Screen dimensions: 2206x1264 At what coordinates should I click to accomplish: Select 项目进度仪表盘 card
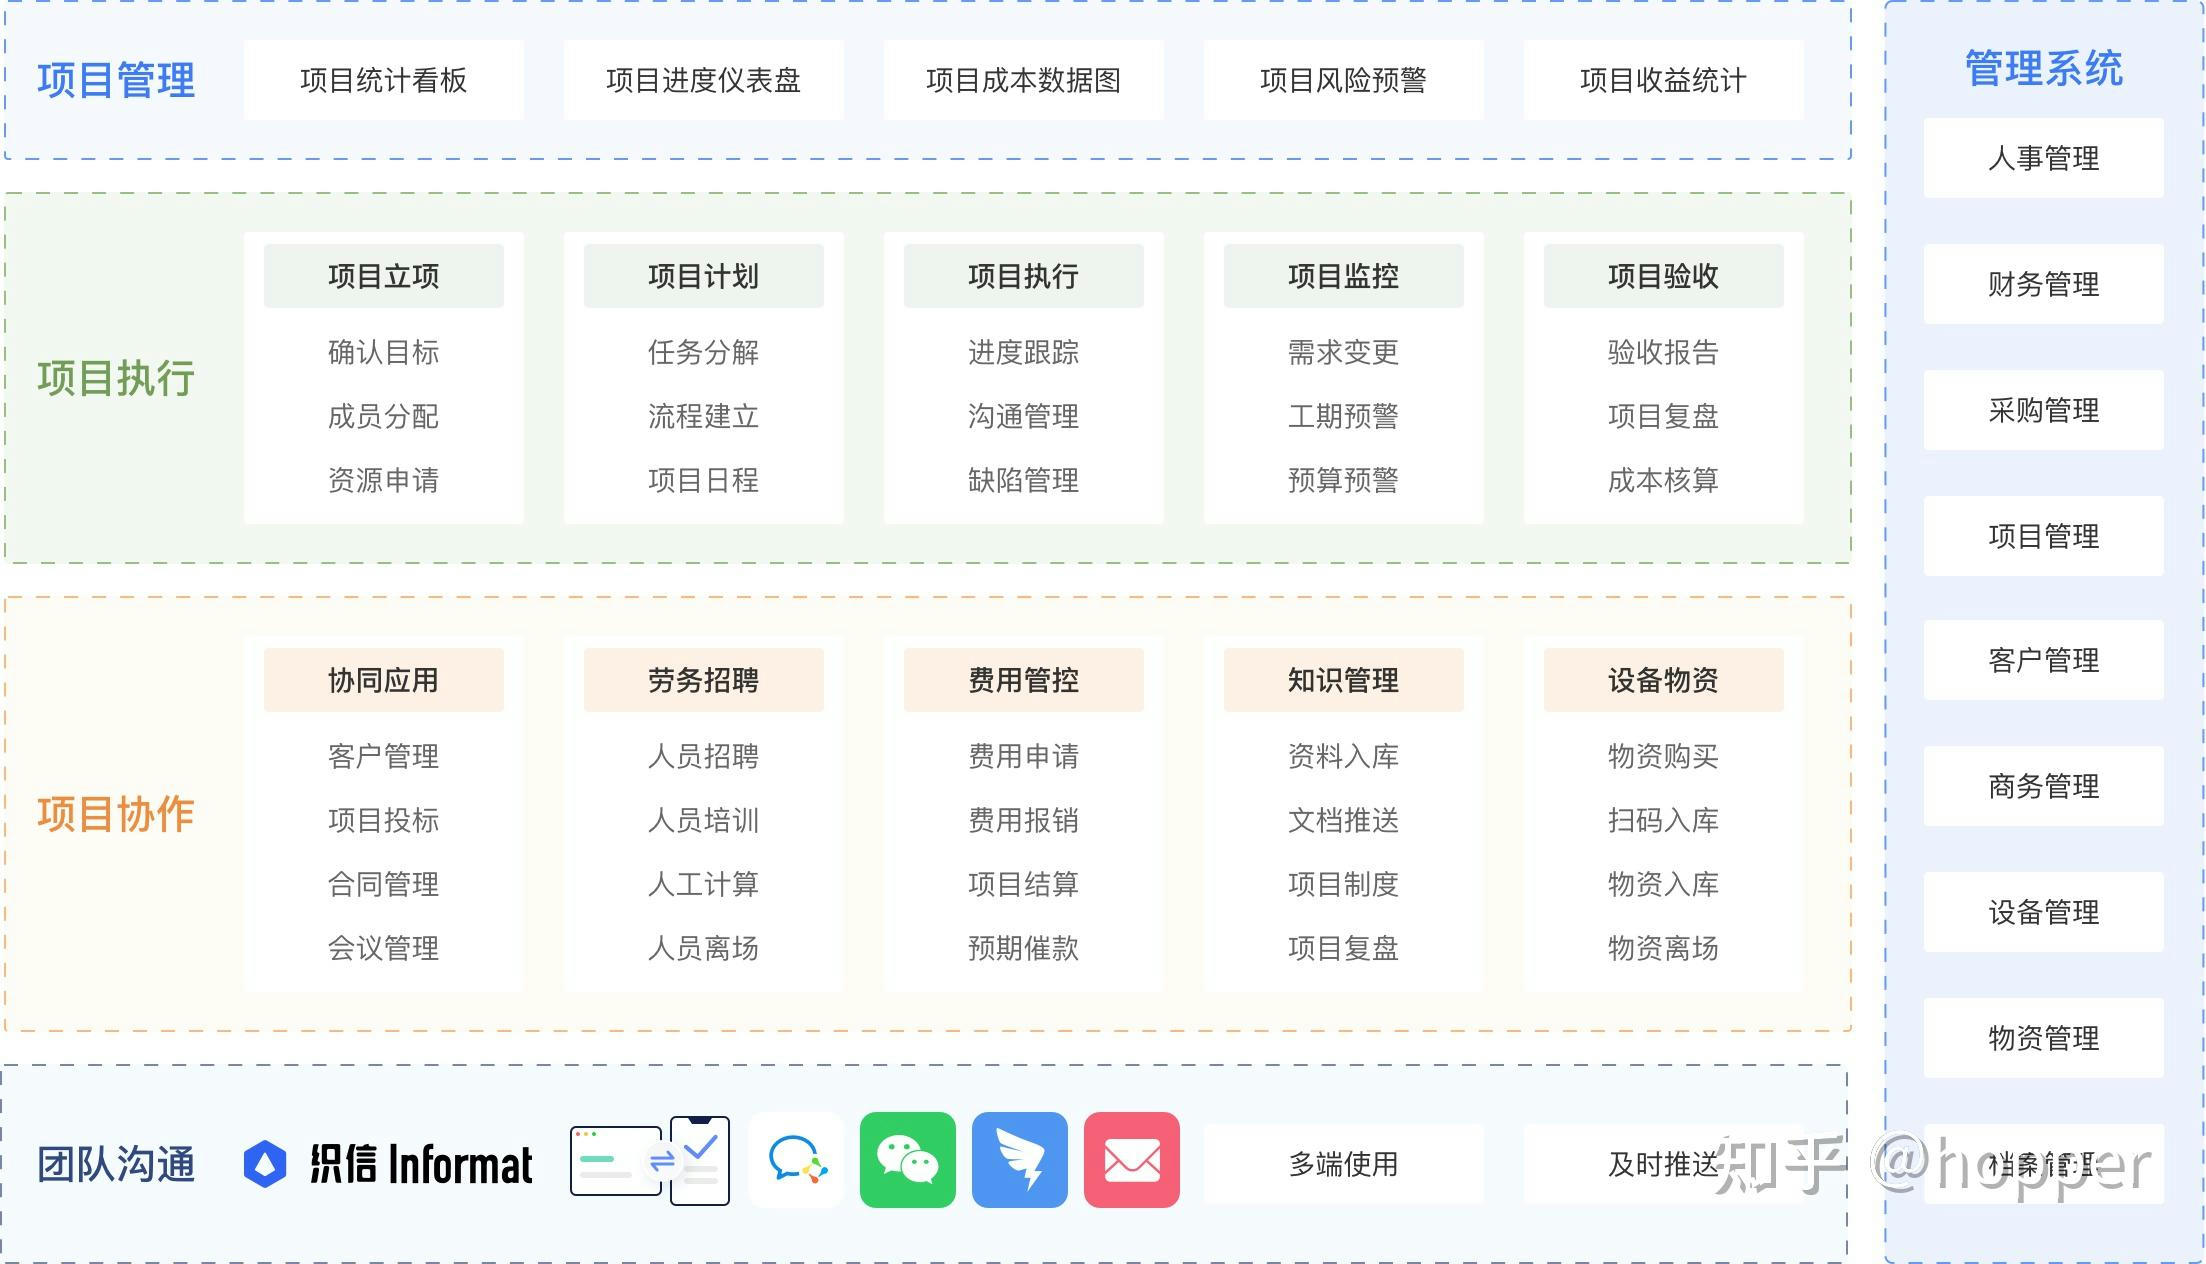point(703,80)
